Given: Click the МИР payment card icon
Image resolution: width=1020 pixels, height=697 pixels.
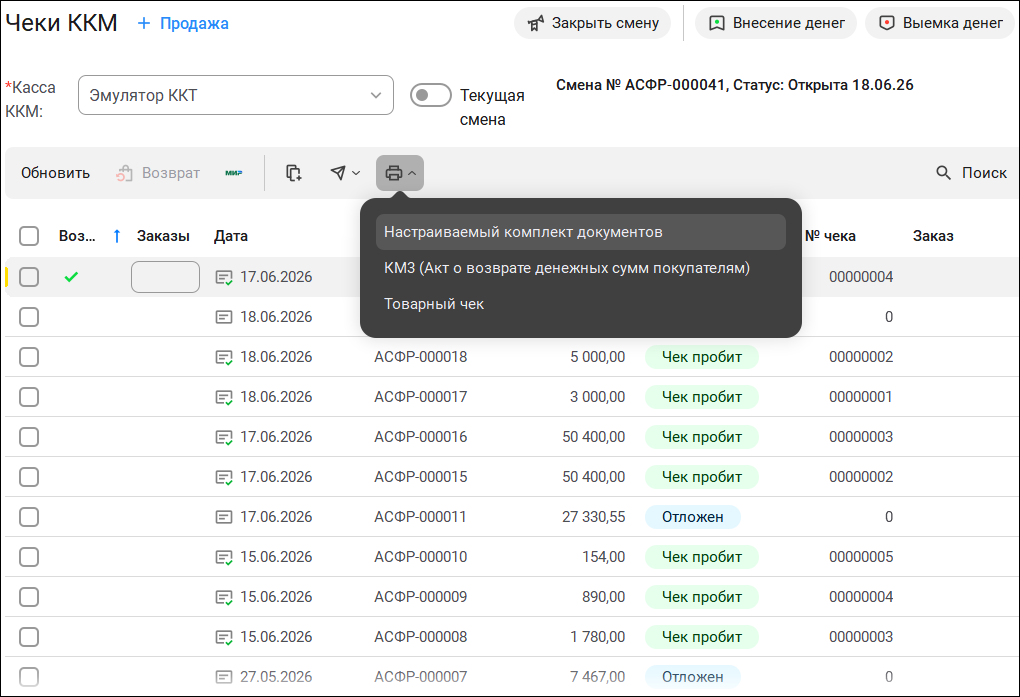Looking at the screenshot, I should pyautogui.click(x=234, y=173).
